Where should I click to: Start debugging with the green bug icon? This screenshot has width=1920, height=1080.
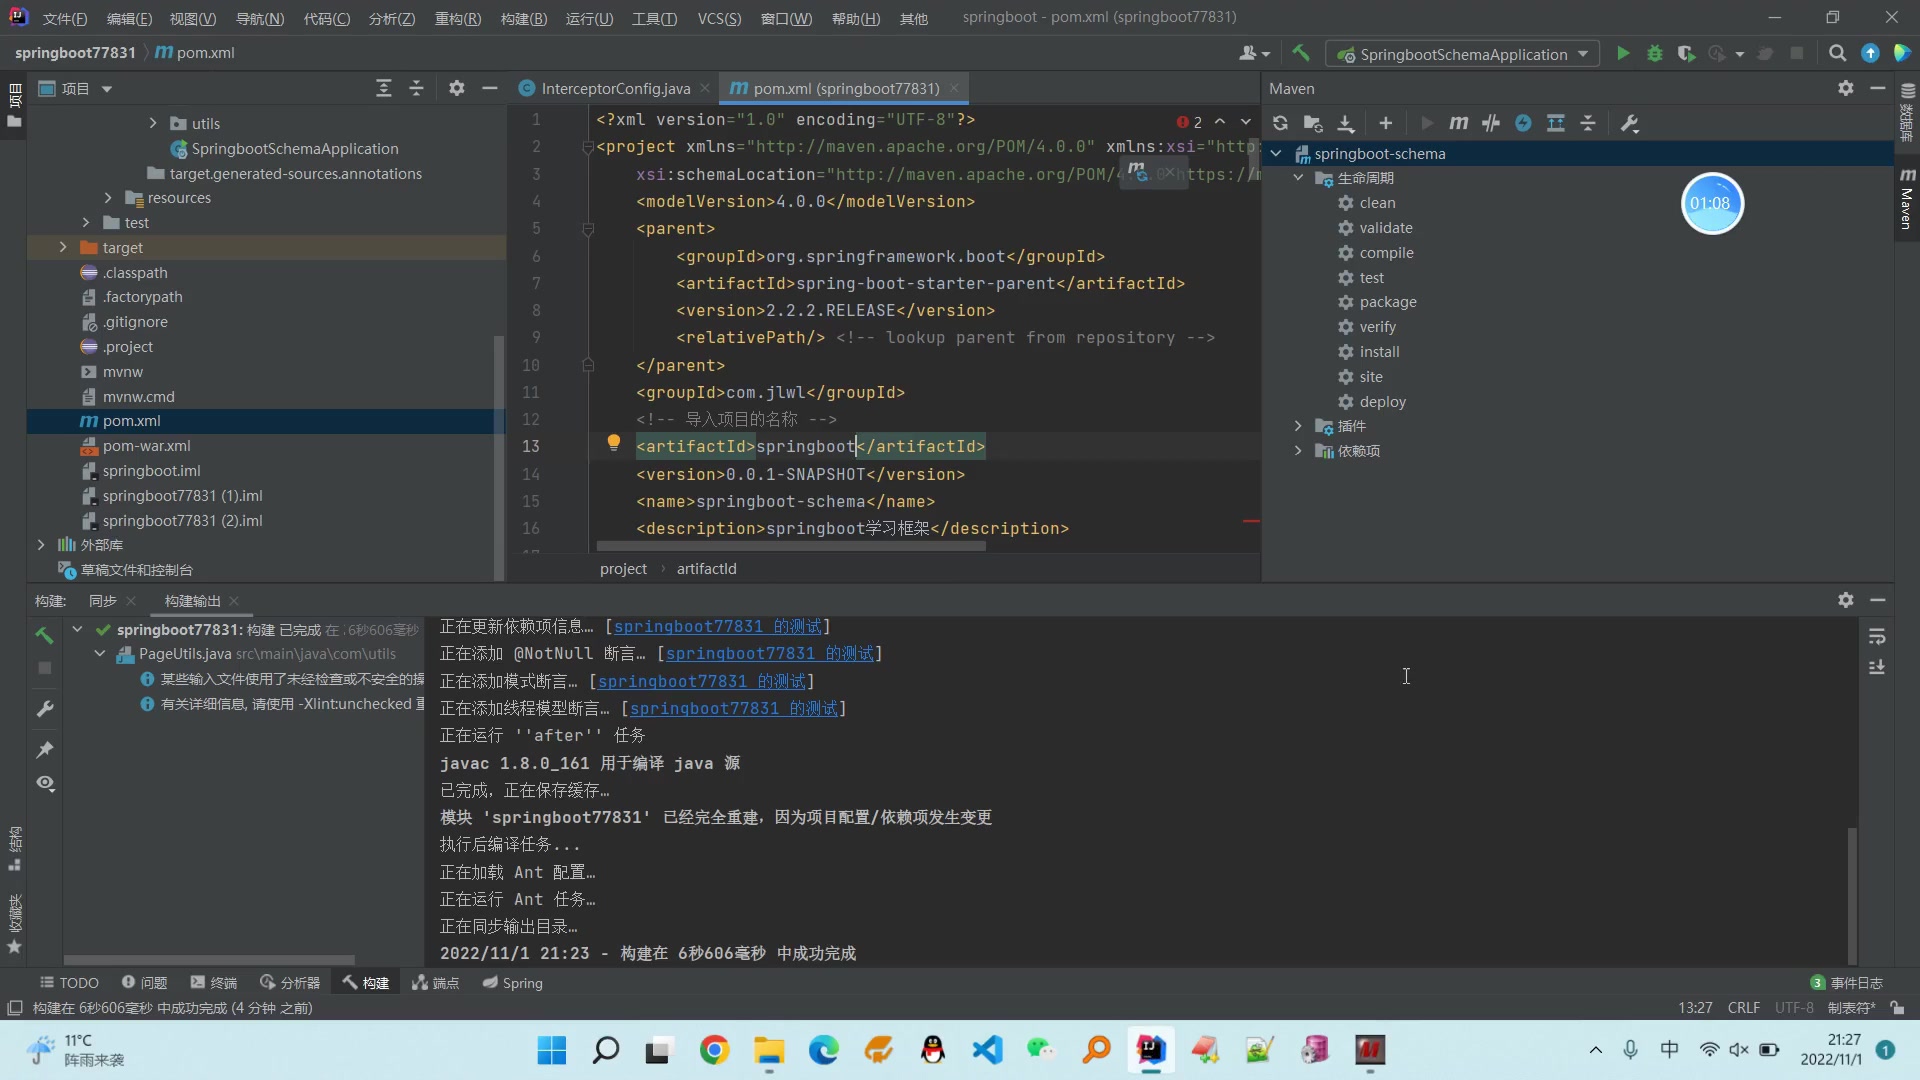click(x=1655, y=53)
